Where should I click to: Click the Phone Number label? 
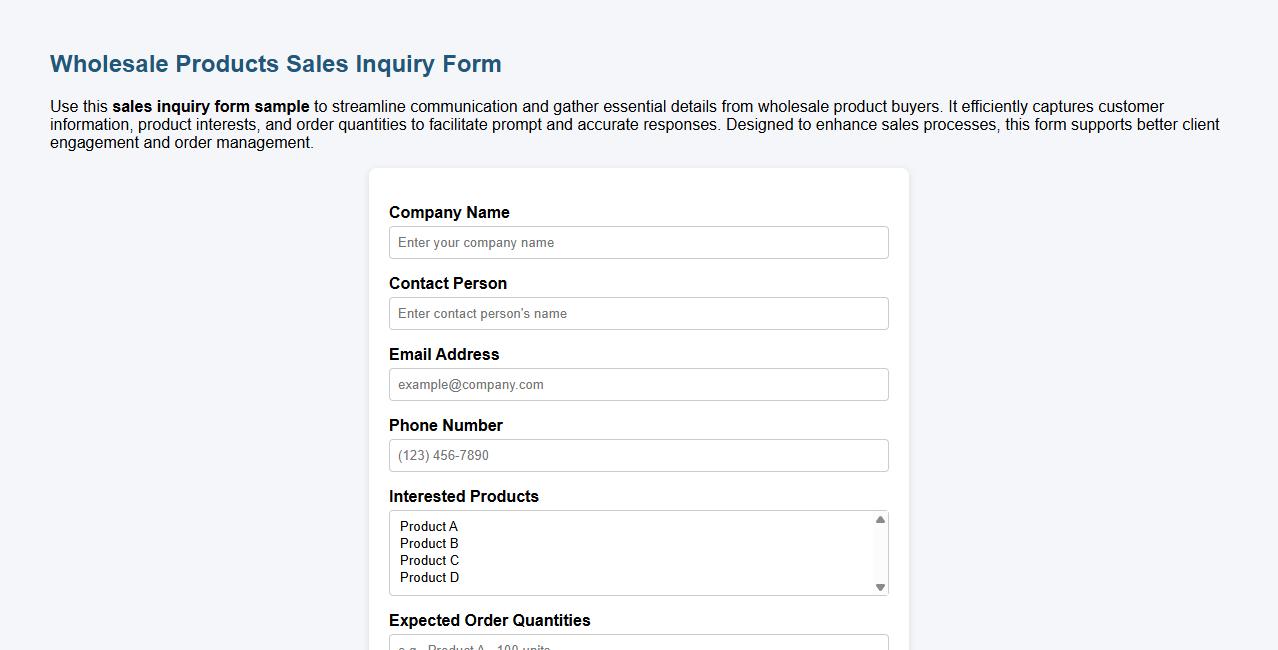tap(446, 425)
